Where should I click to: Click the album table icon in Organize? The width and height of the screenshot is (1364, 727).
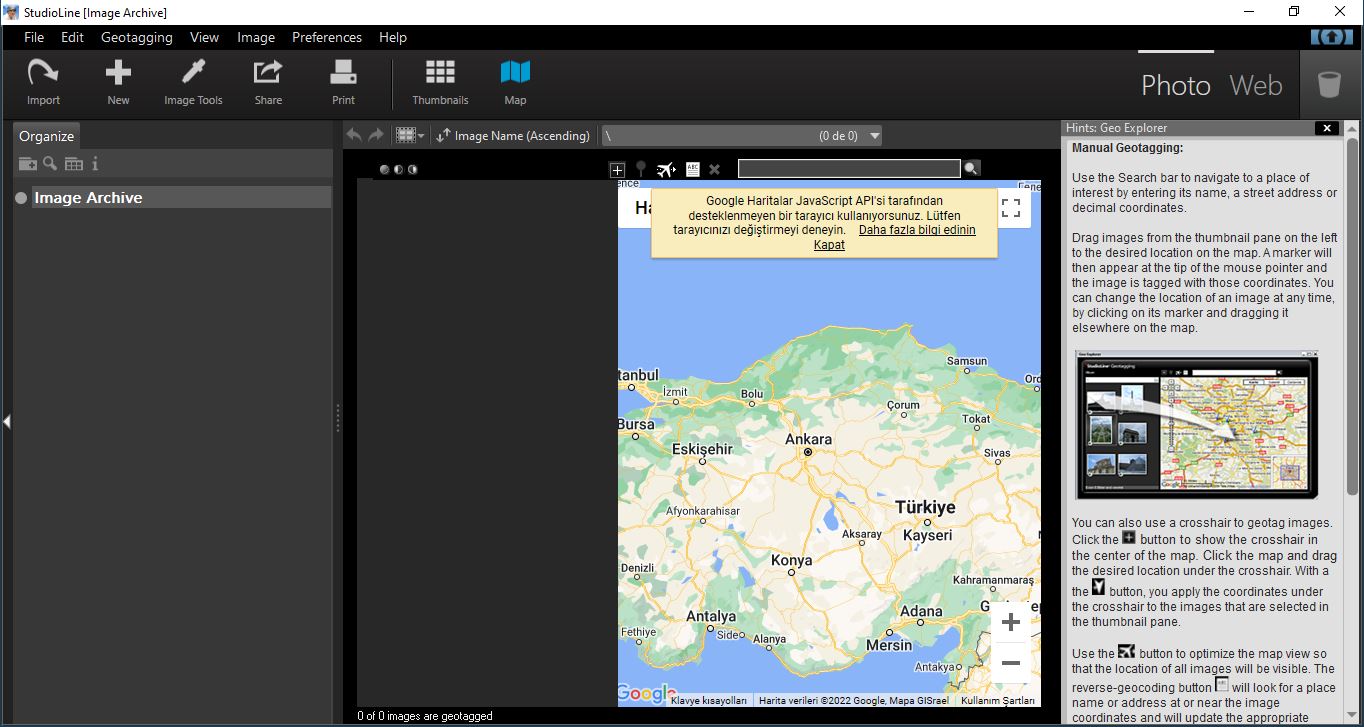(x=74, y=164)
